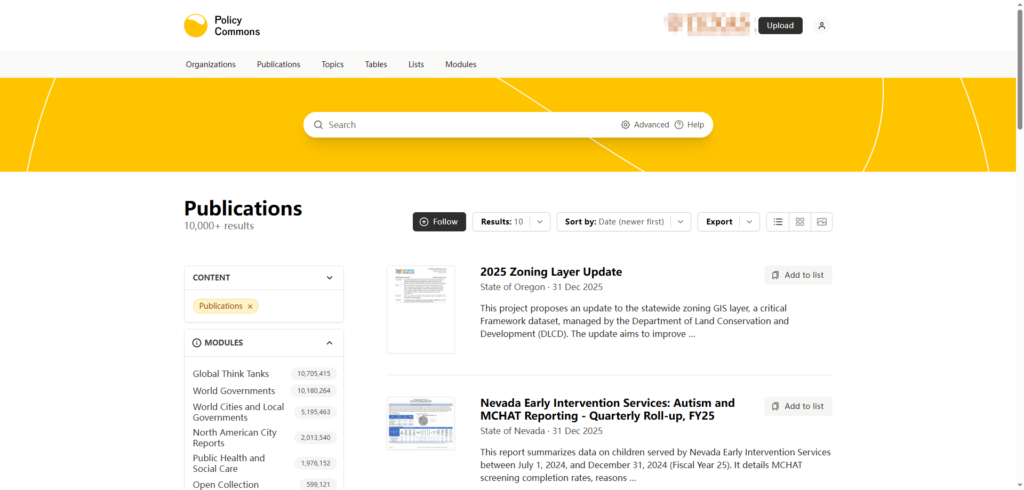Collapse the MODULES filter section

(x=329, y=343)
